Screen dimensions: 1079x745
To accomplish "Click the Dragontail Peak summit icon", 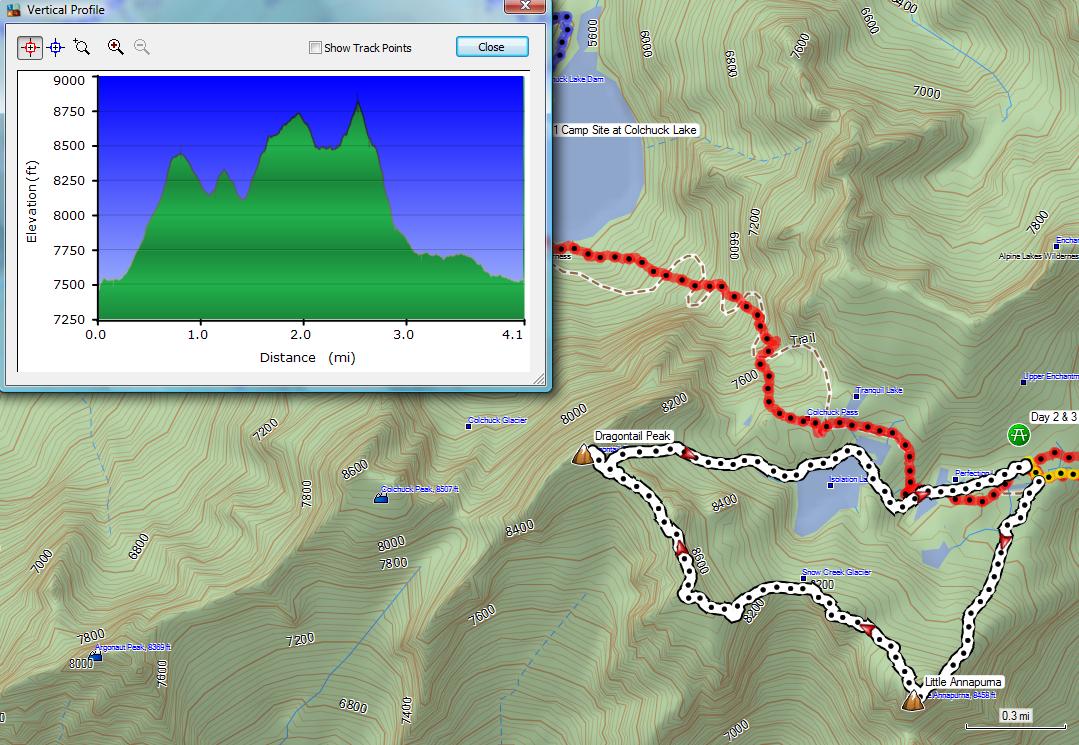I will click(584, 454).
